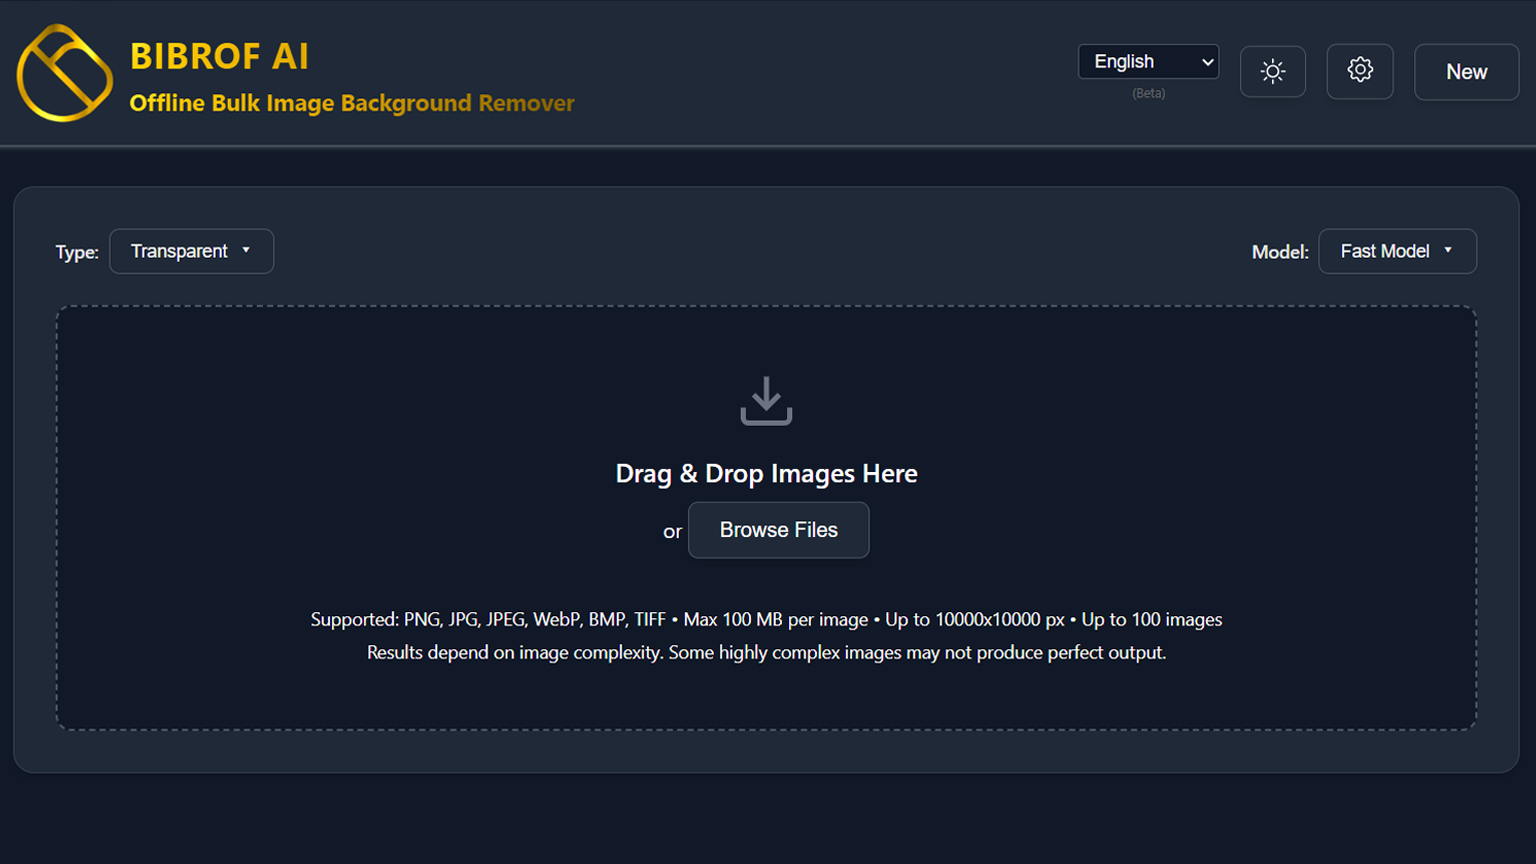Click the Beta label under the language selector

pos(1147,93)
